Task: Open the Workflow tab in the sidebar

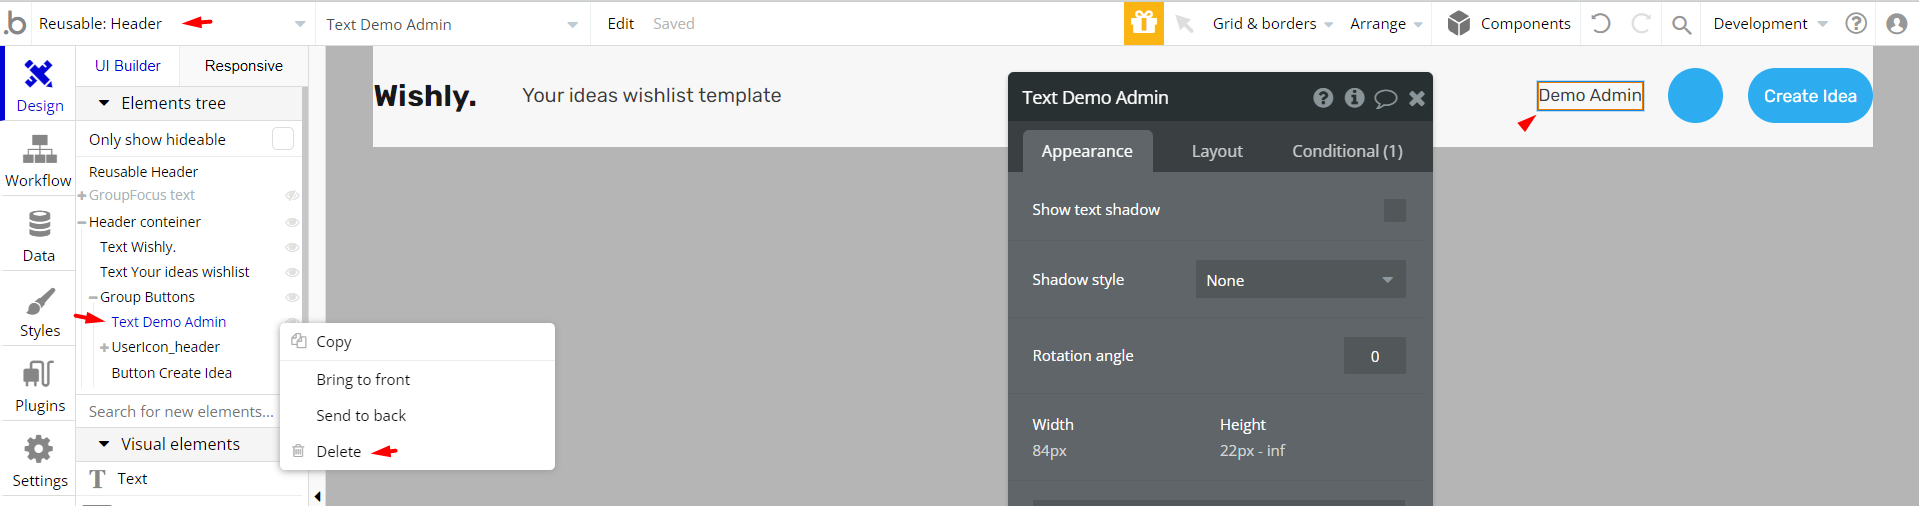Action: click(x=38, y=162)
